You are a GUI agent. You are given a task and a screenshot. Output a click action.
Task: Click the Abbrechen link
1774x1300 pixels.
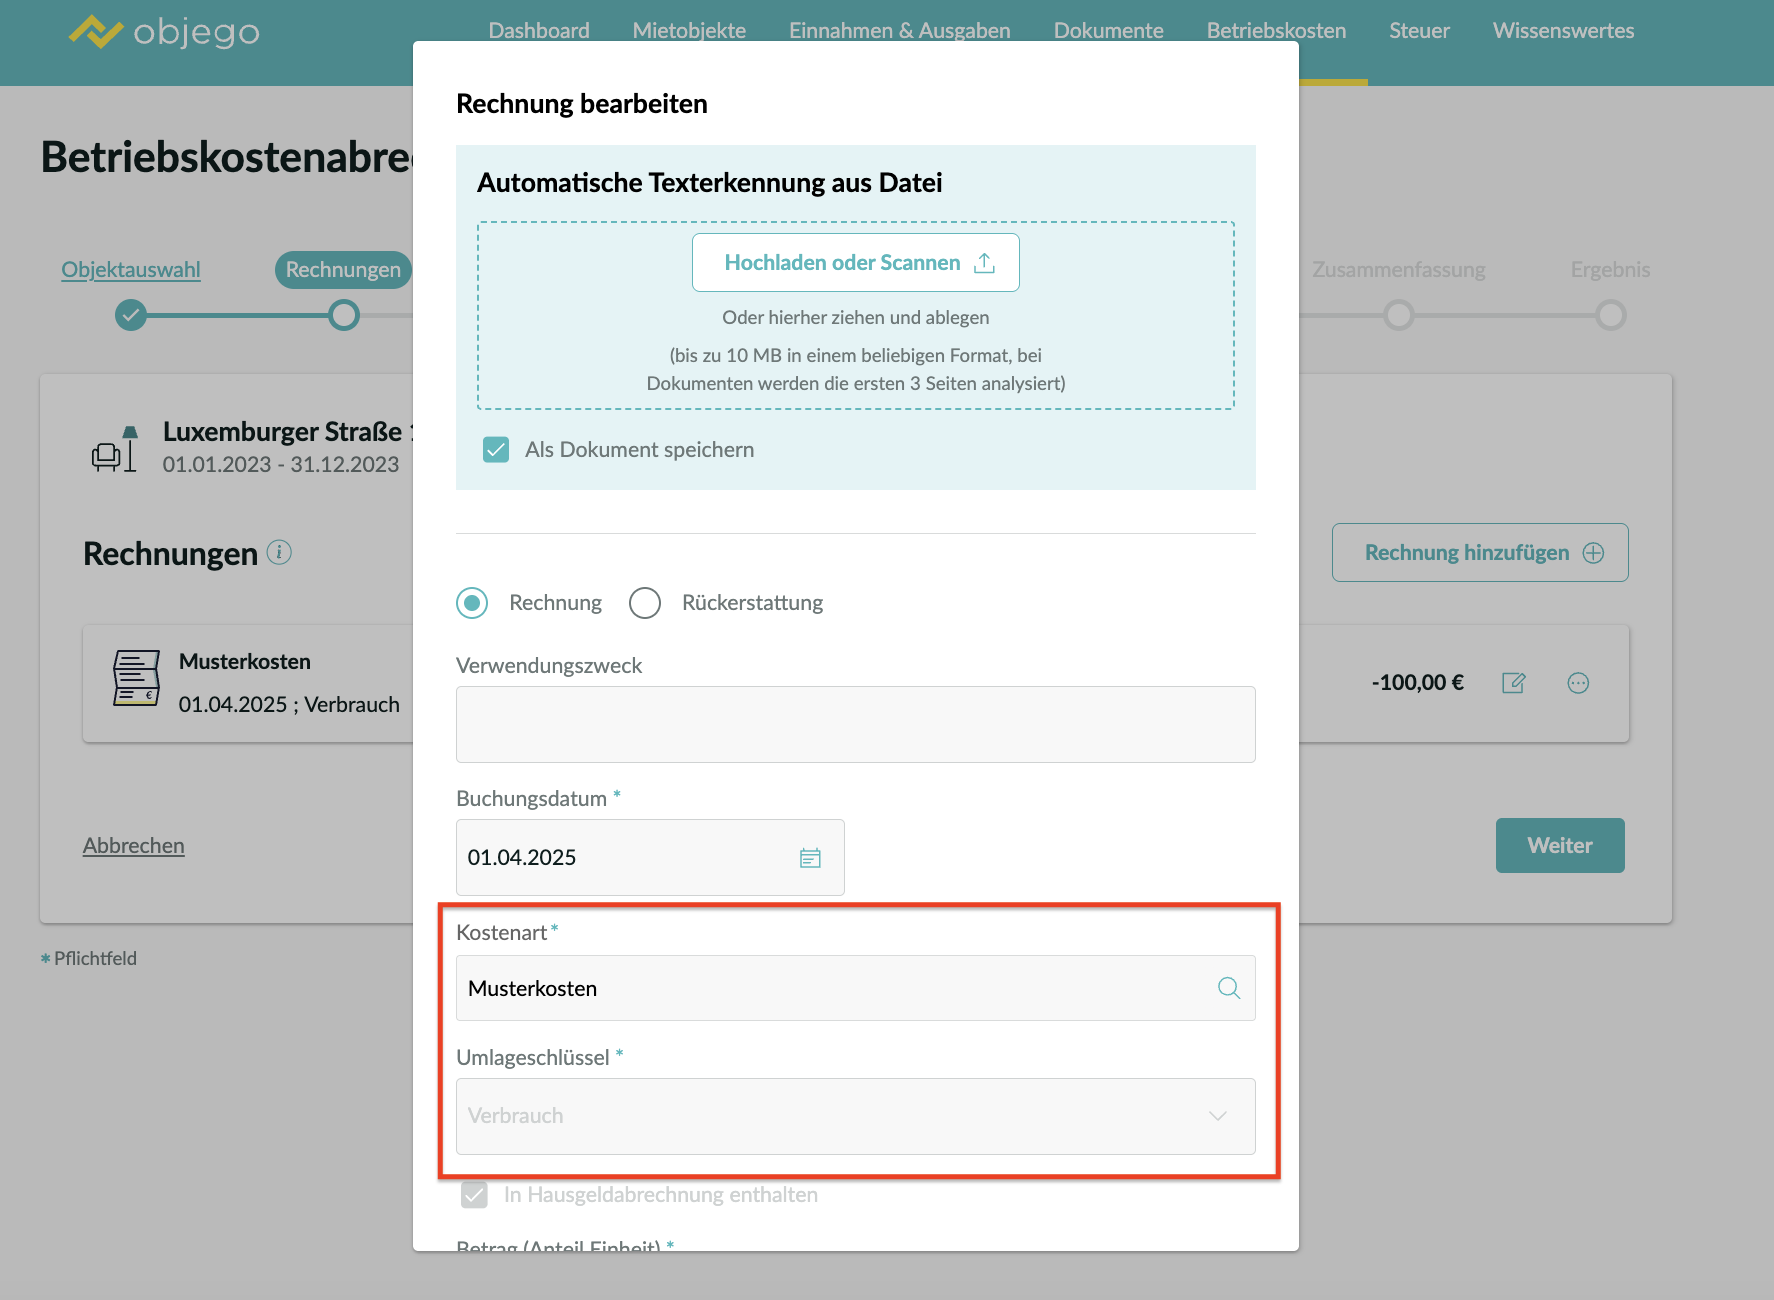pyautogui.click(x=134, y=846)
